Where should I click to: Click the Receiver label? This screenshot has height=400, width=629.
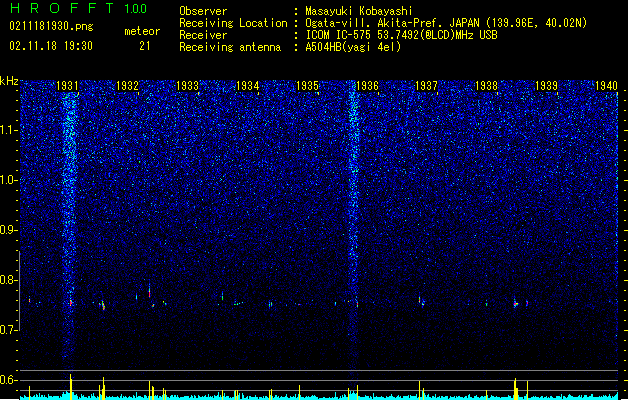tap(203, 35)
